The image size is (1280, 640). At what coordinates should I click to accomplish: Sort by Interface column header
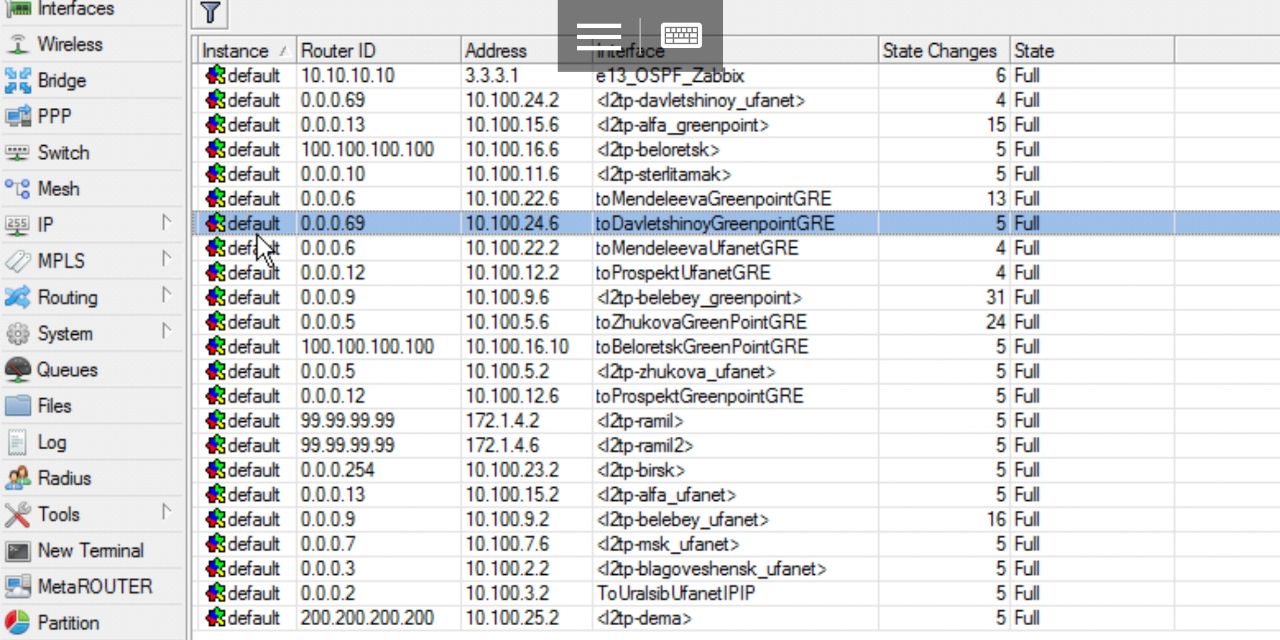click(x=735, y=50)
